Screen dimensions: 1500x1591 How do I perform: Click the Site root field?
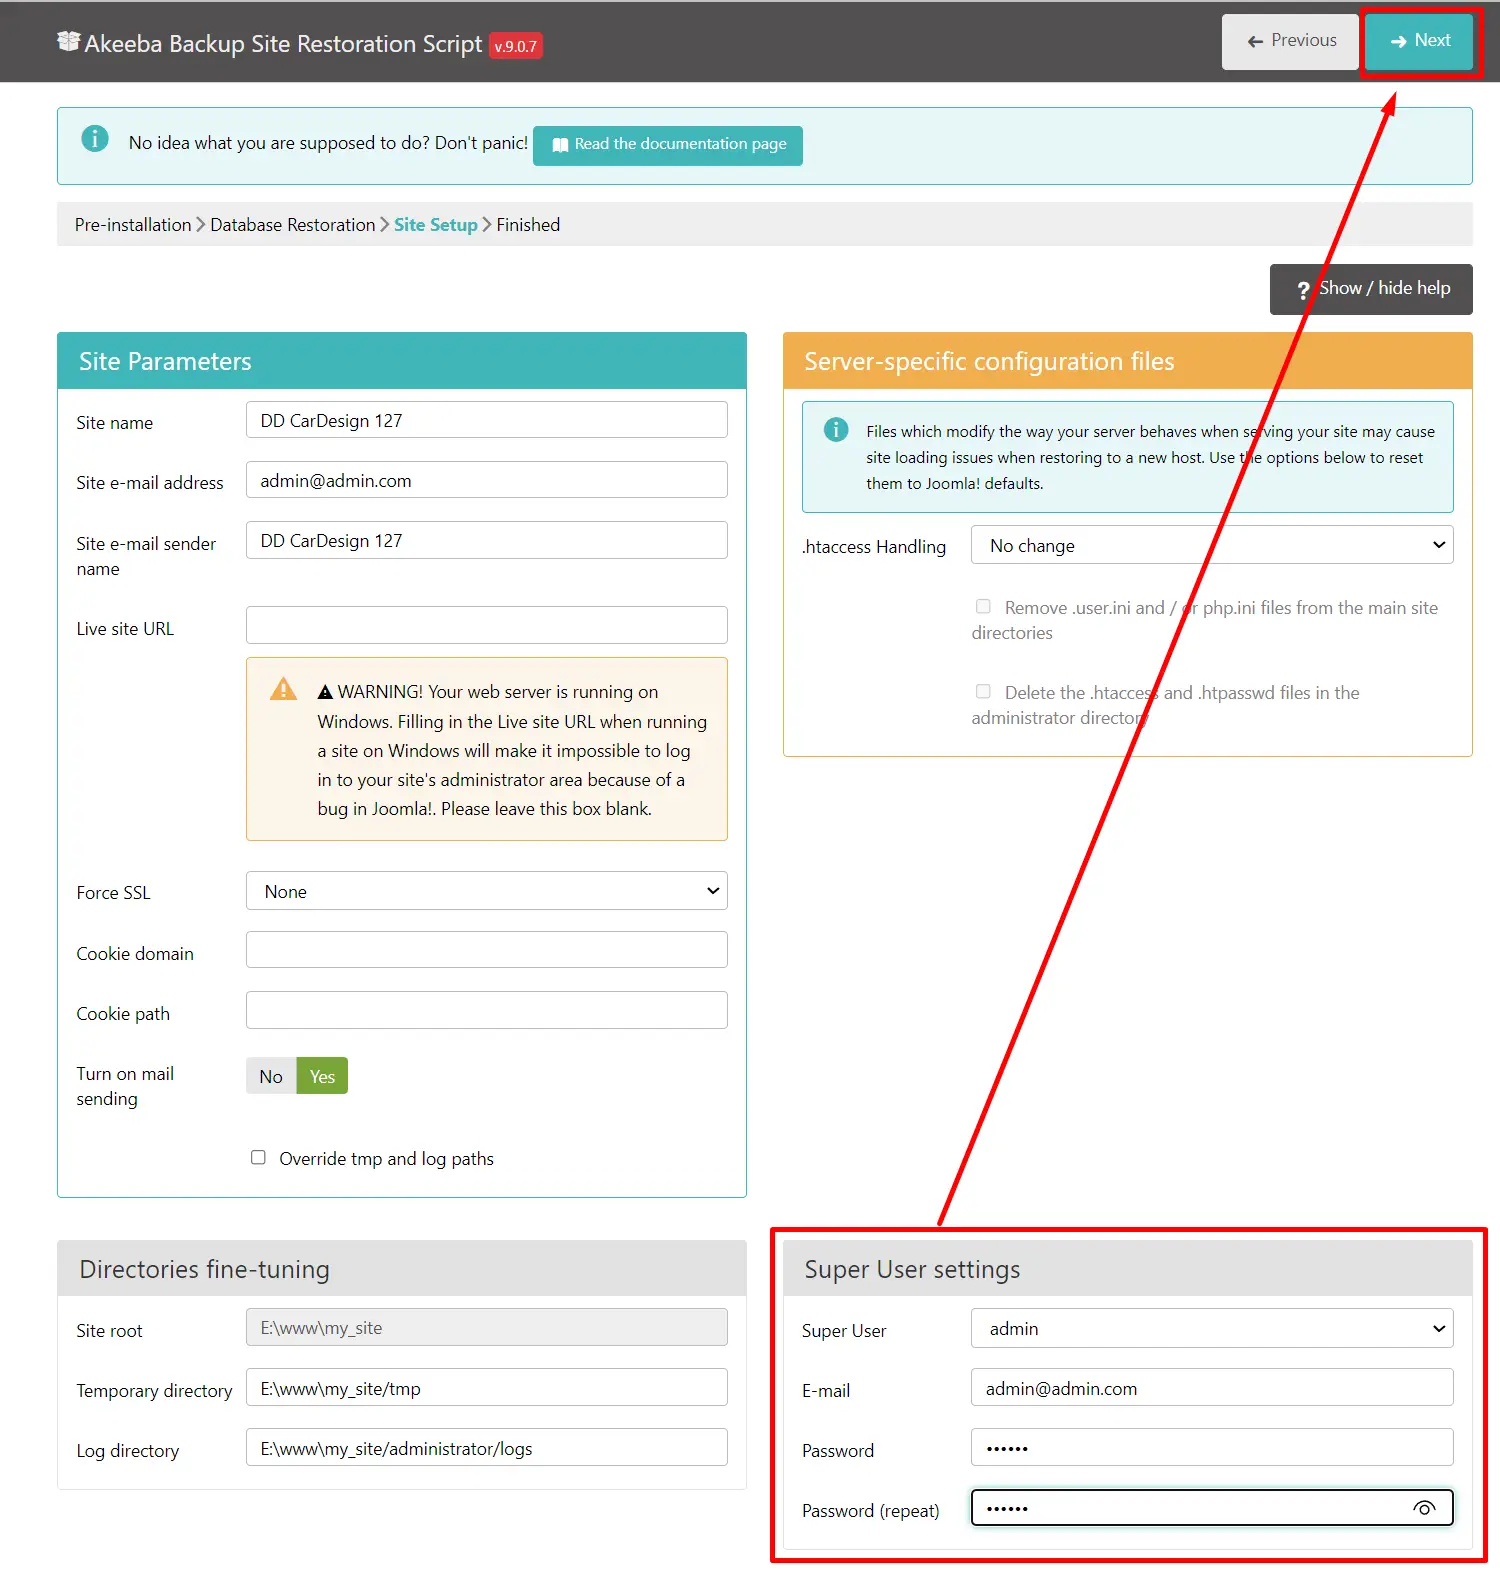487,1327
